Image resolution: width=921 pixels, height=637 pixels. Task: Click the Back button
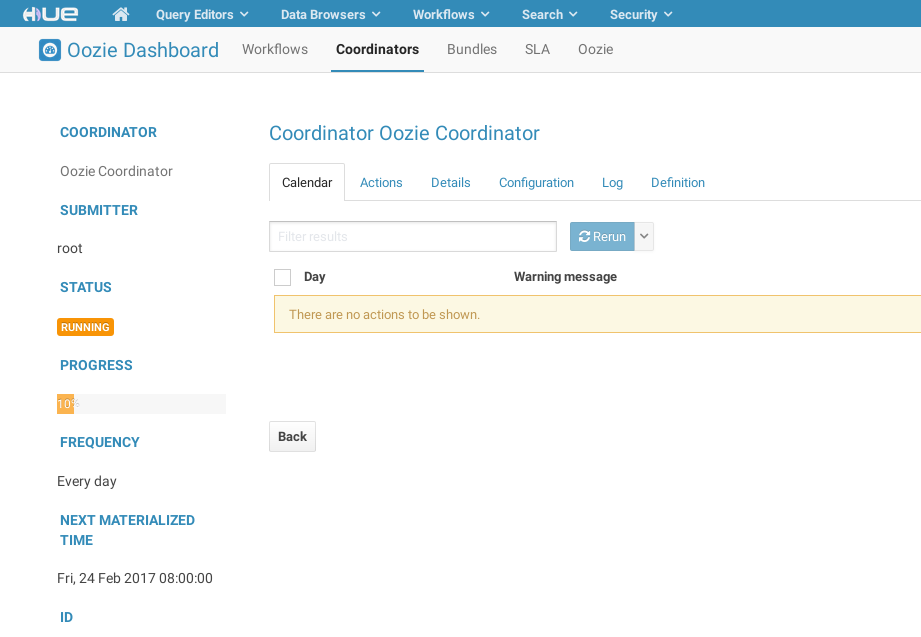click(292, 436)
